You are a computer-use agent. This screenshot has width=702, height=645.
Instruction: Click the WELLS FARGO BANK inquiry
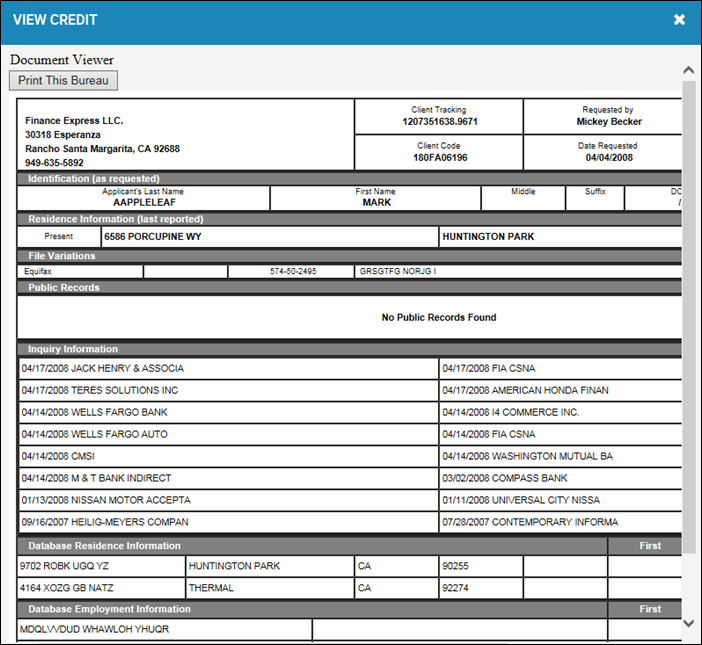pos(94,412)
